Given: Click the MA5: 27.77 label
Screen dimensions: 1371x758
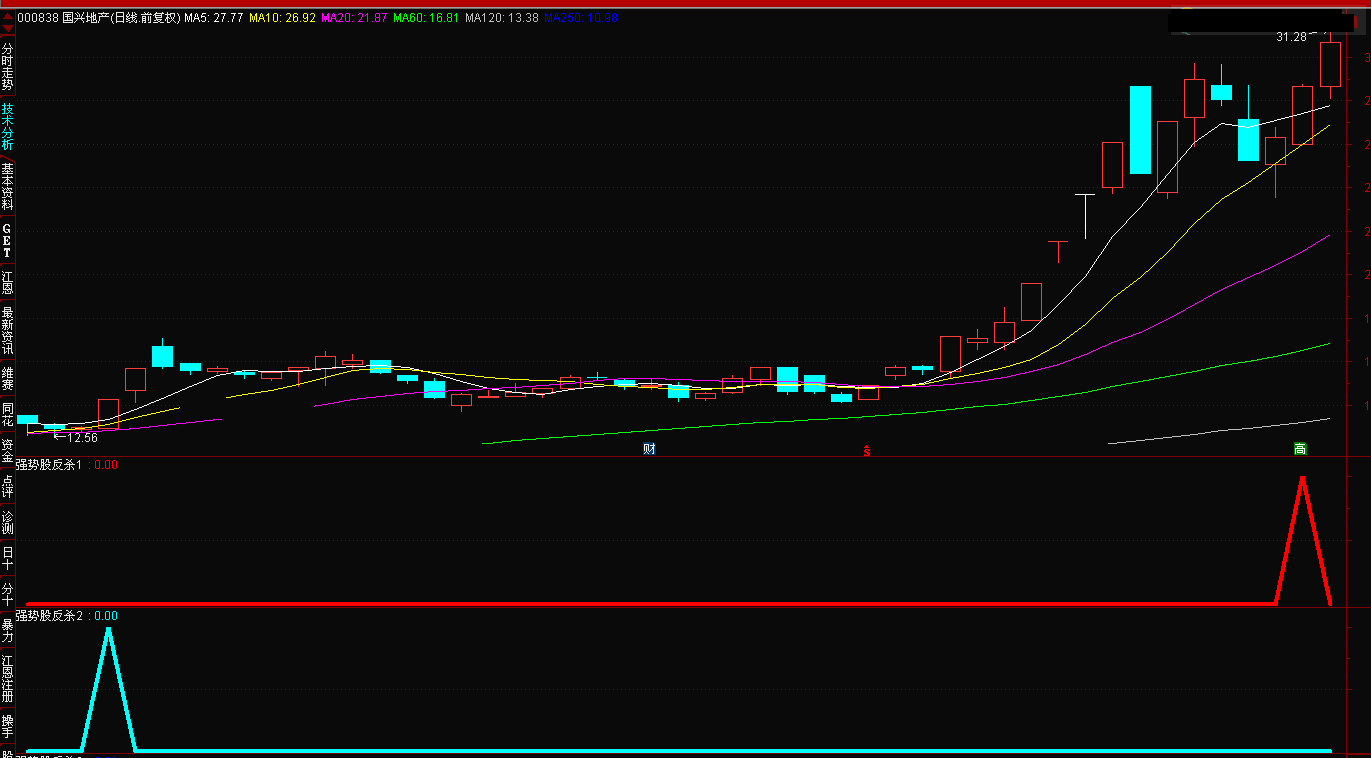Looking at the screenshot, I should pyautogui.click(x=214, y=18).
